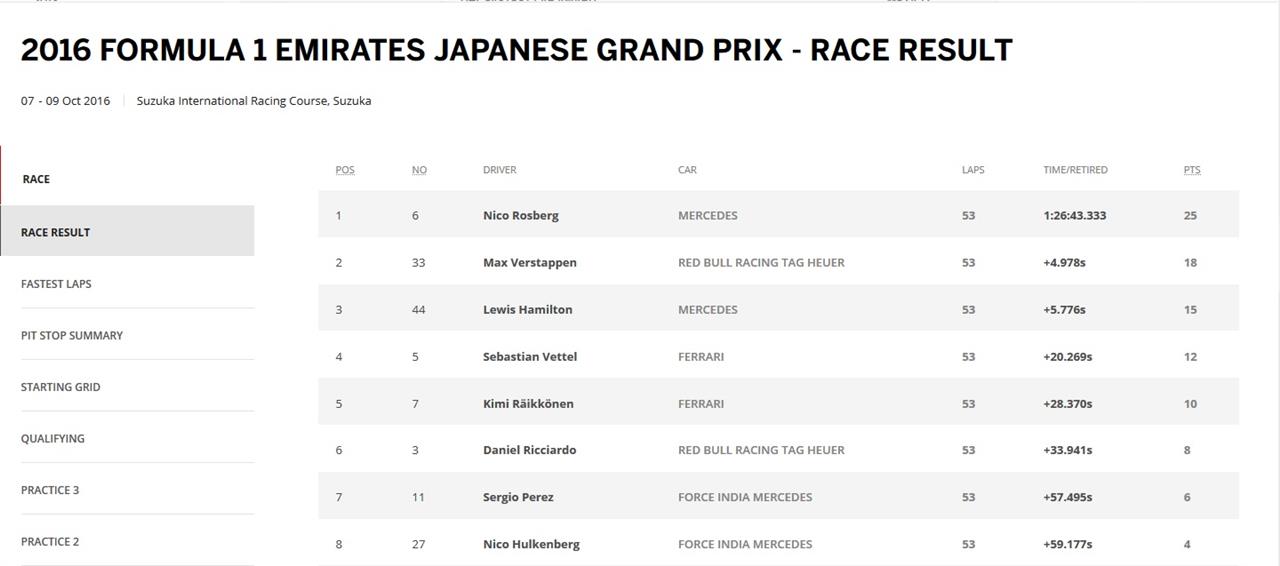Screen dimensions: 1280x566
Task: Open Max Verstappen driver link
Action: (x=530, y=262)
